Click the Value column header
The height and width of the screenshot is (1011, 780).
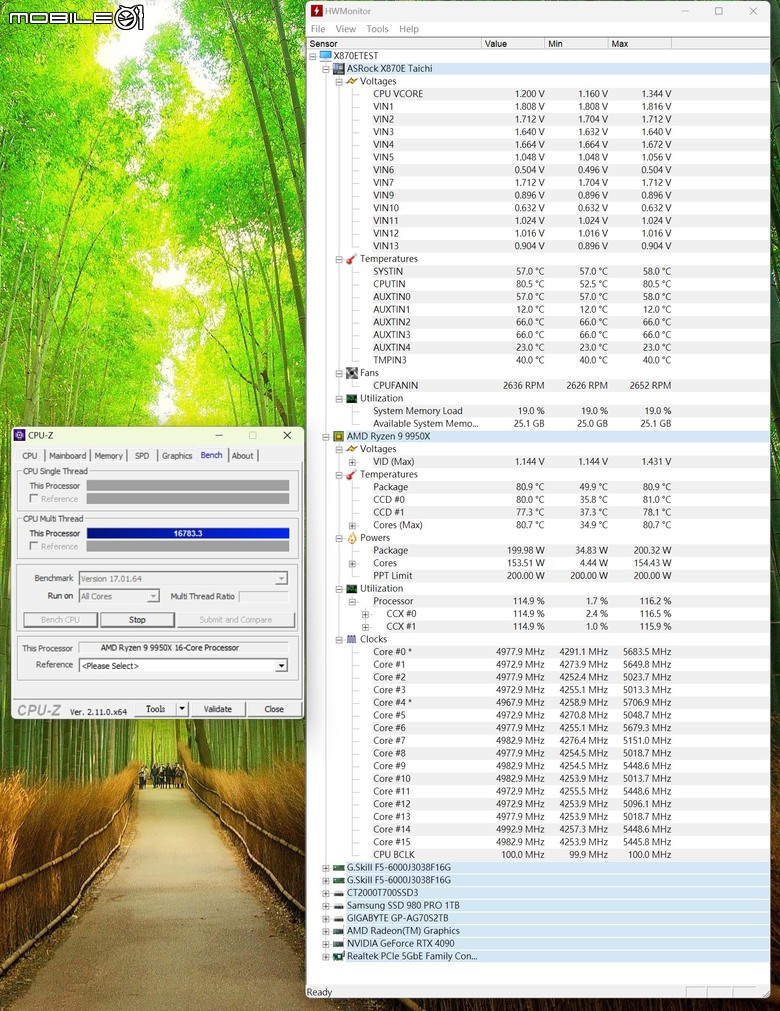tap(513, 43)
